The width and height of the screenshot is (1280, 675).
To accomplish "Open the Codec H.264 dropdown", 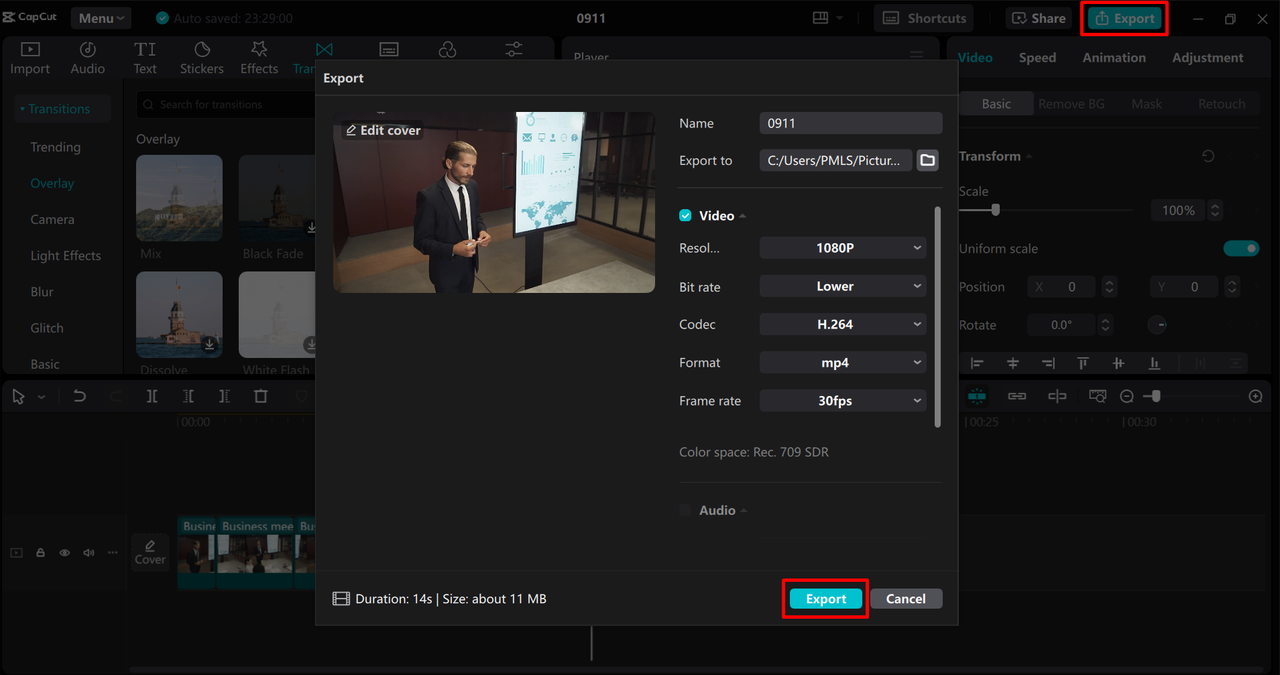I will pos(843,324).
